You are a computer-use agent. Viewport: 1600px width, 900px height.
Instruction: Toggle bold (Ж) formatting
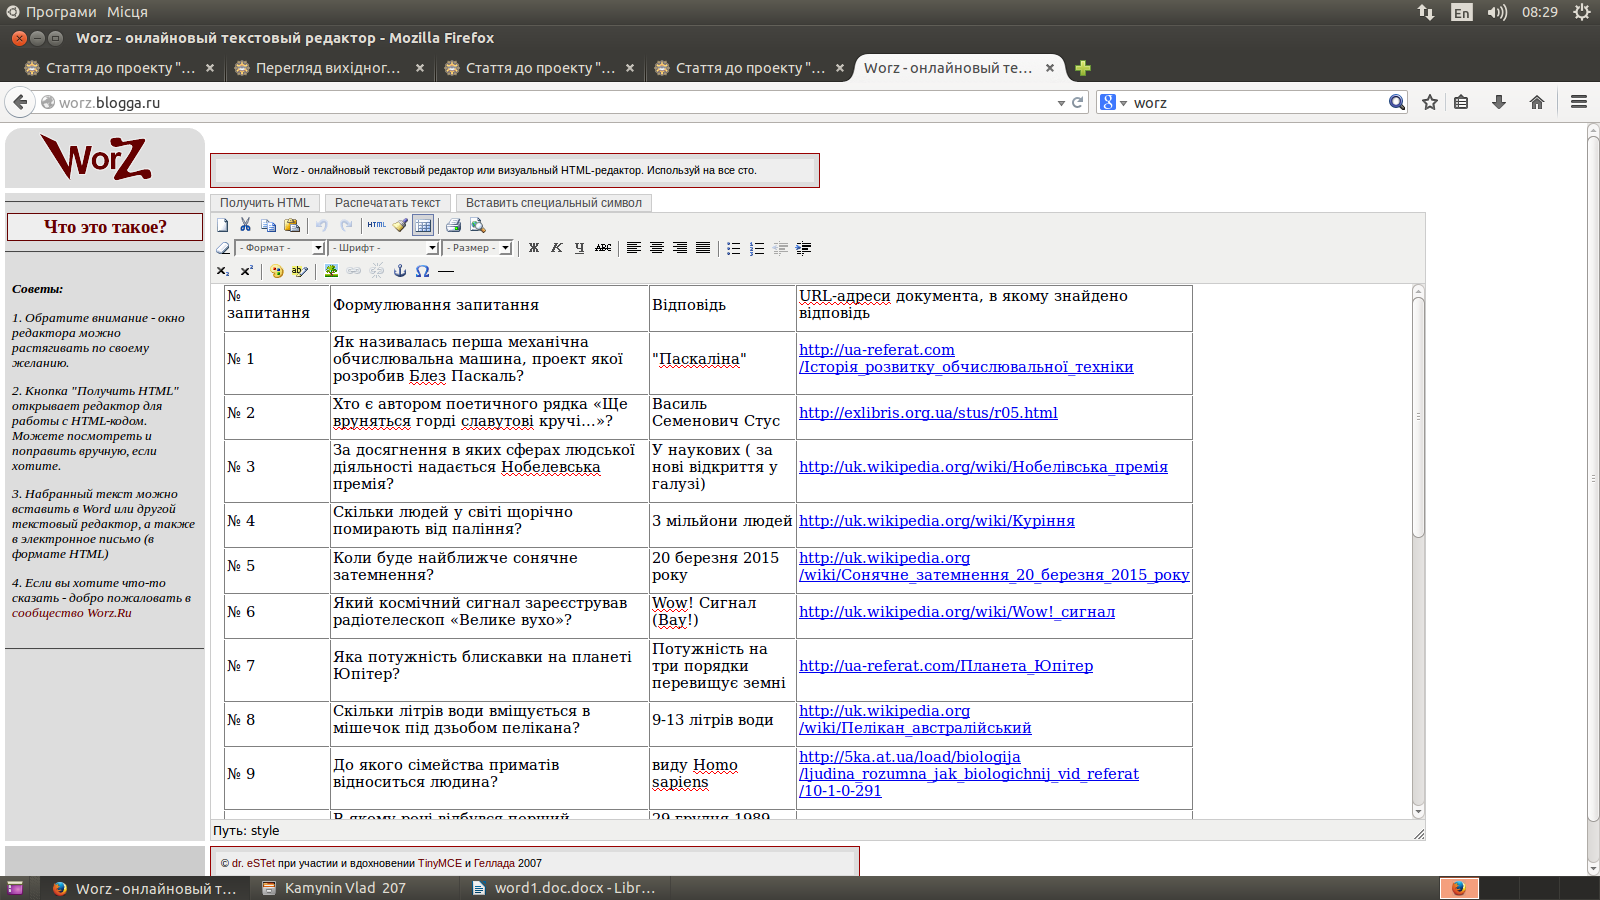pyautogui.click(x=534, y=248)
